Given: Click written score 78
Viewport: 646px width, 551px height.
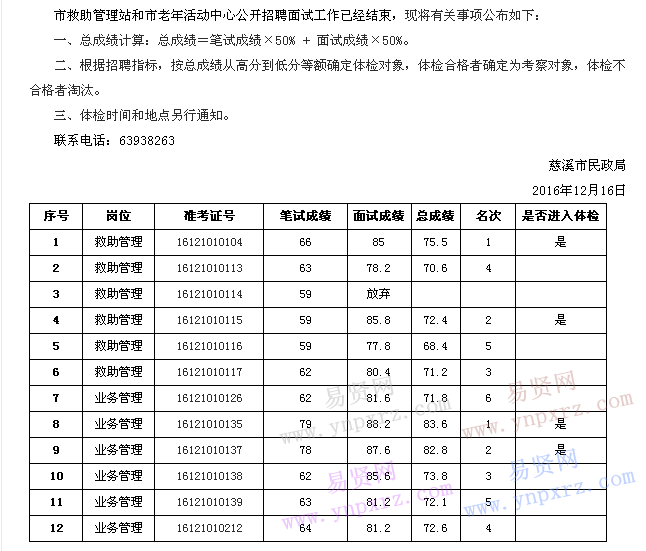Looking at the screenshot, I should (x=305, y=450).
